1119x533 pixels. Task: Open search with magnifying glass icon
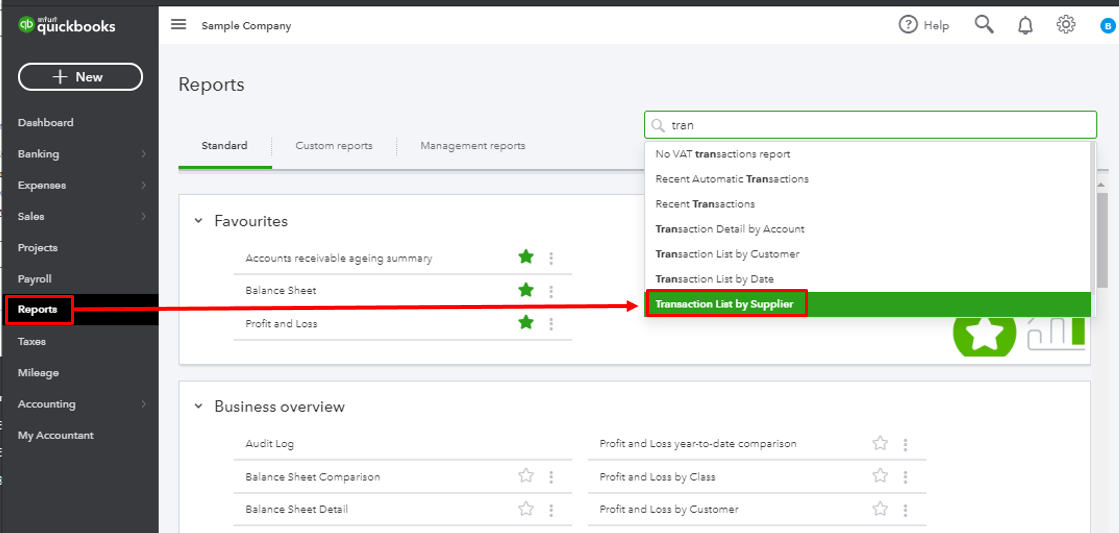coord(984,25)
